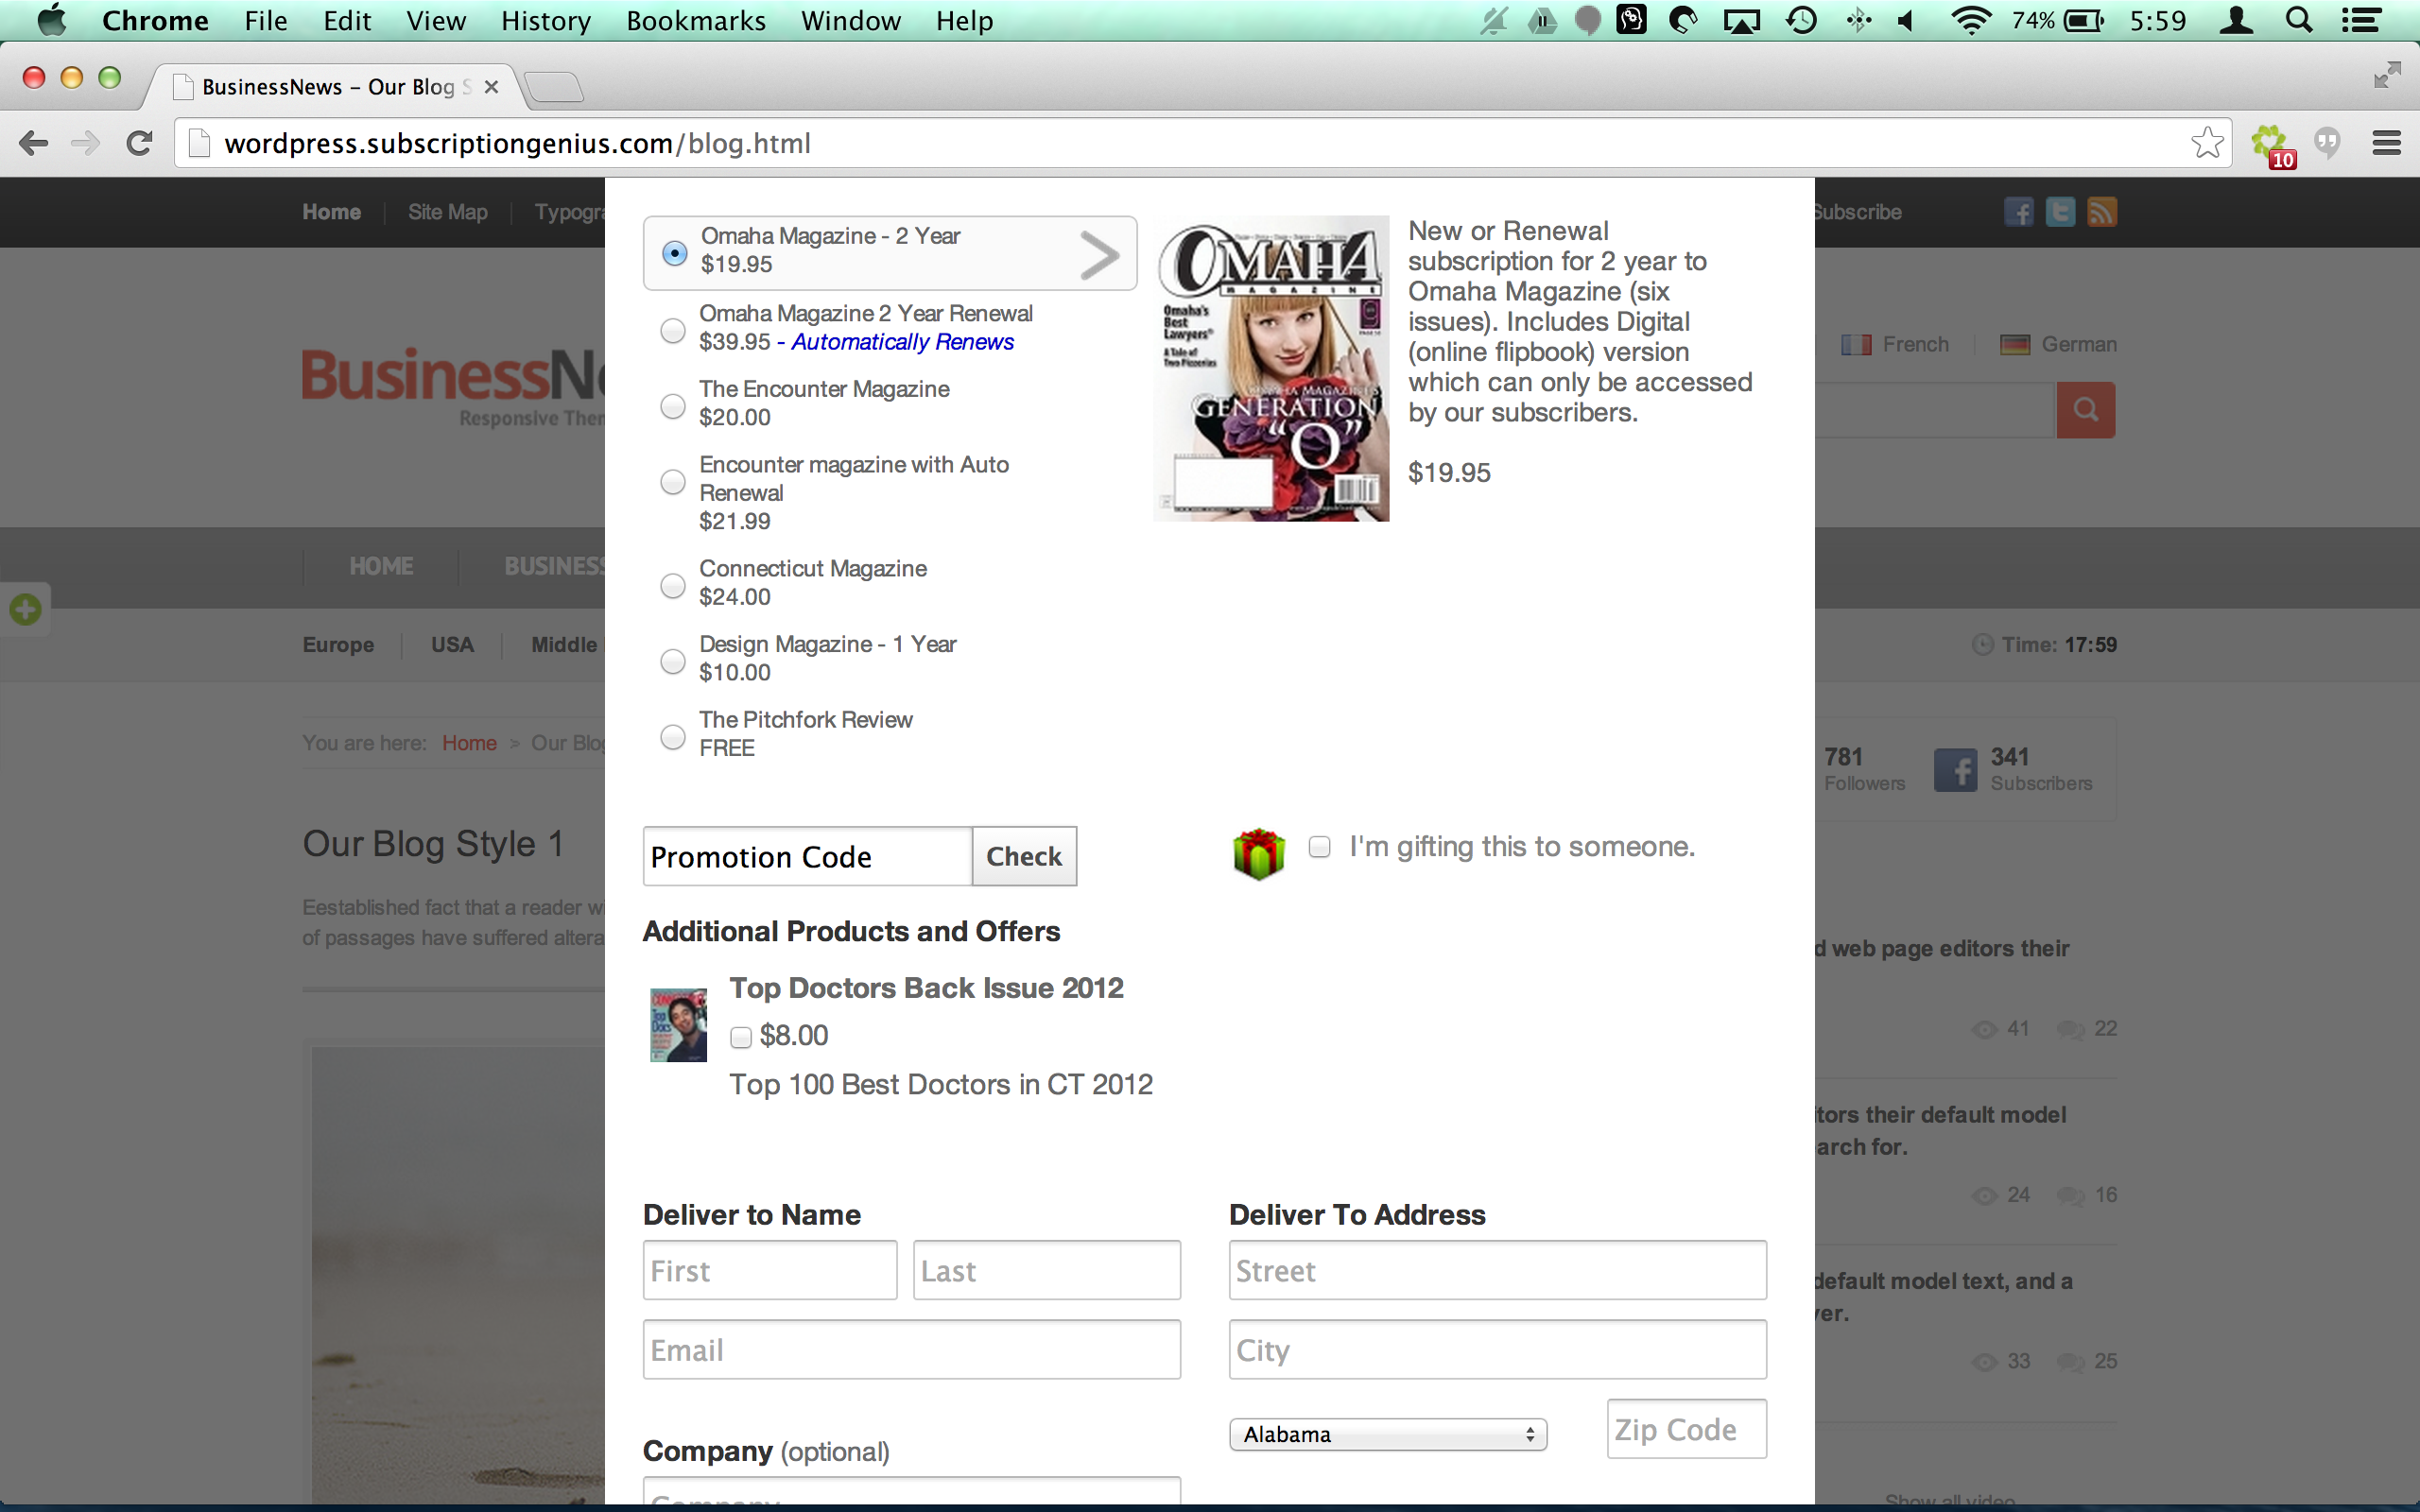Check Top Doctors Back Issue $8.00 box

point(741,1037)
